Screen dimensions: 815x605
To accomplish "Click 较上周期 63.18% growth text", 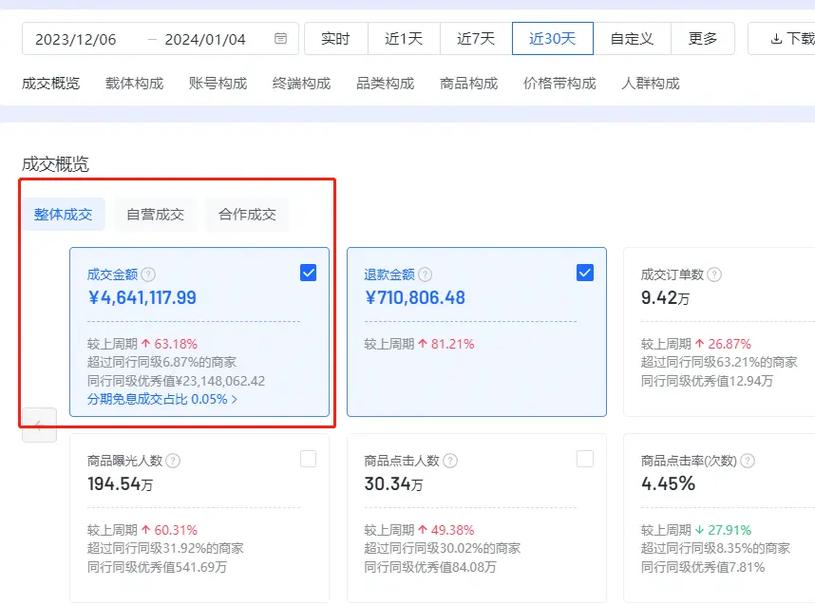I will 142,344.
